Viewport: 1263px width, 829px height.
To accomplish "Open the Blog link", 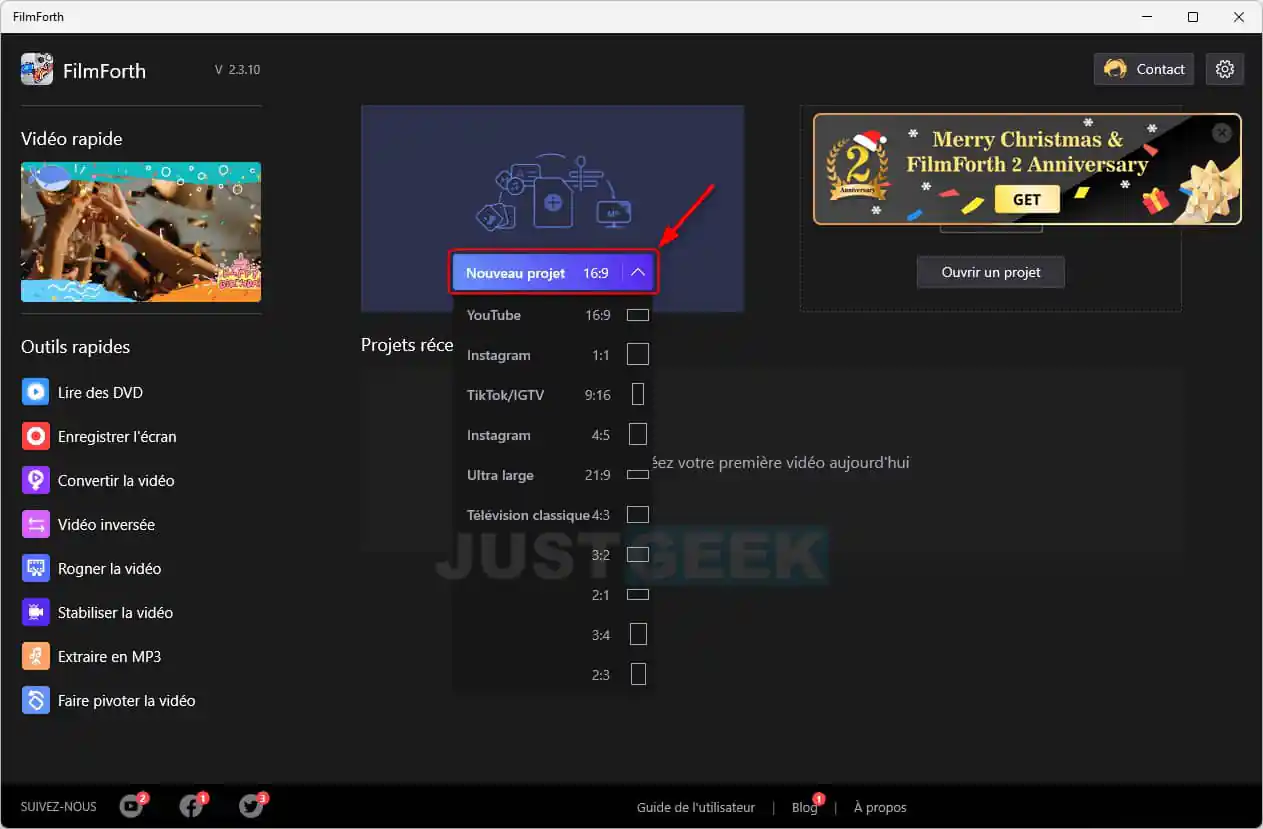I will pos(804,807).
